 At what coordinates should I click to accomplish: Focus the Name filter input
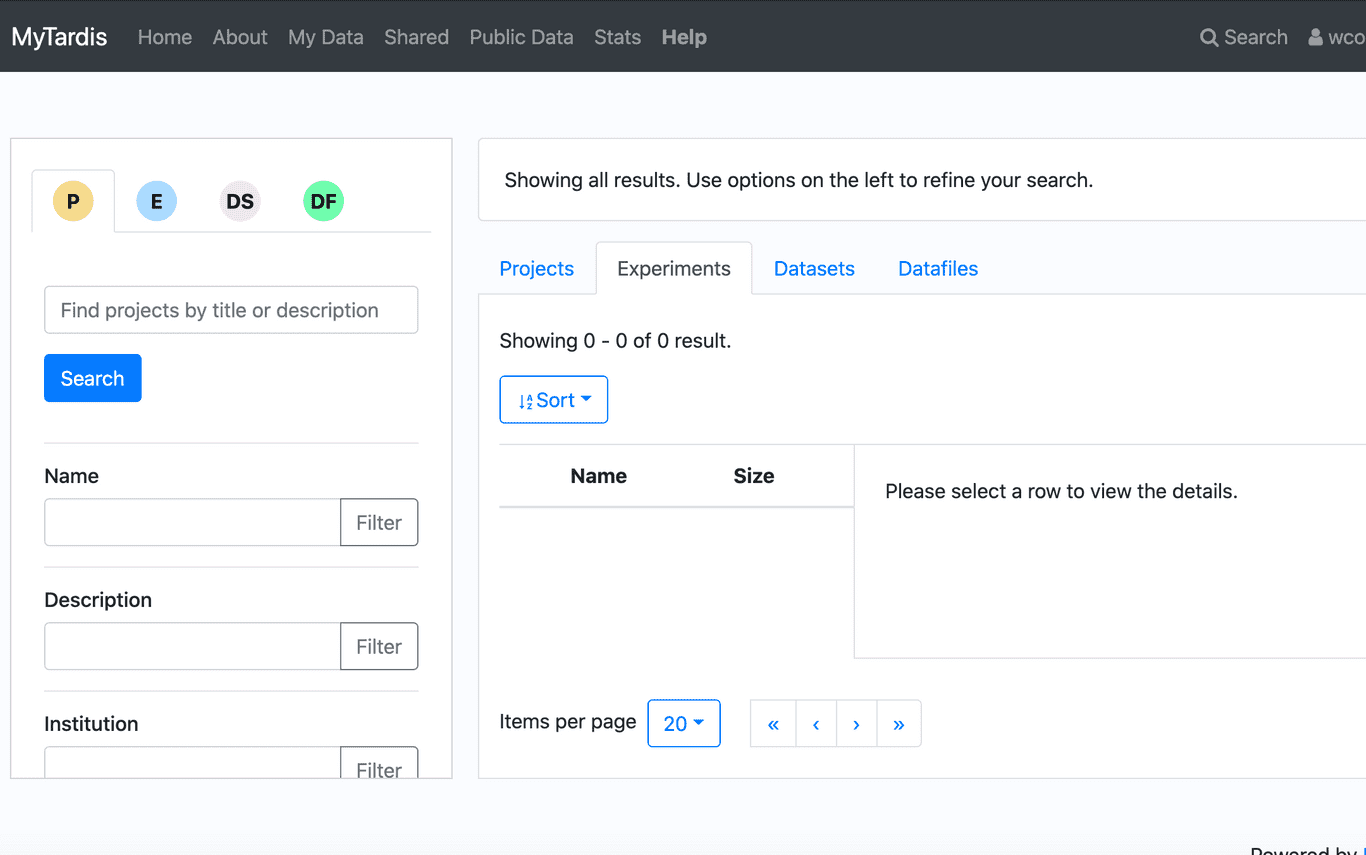(192, 522)
